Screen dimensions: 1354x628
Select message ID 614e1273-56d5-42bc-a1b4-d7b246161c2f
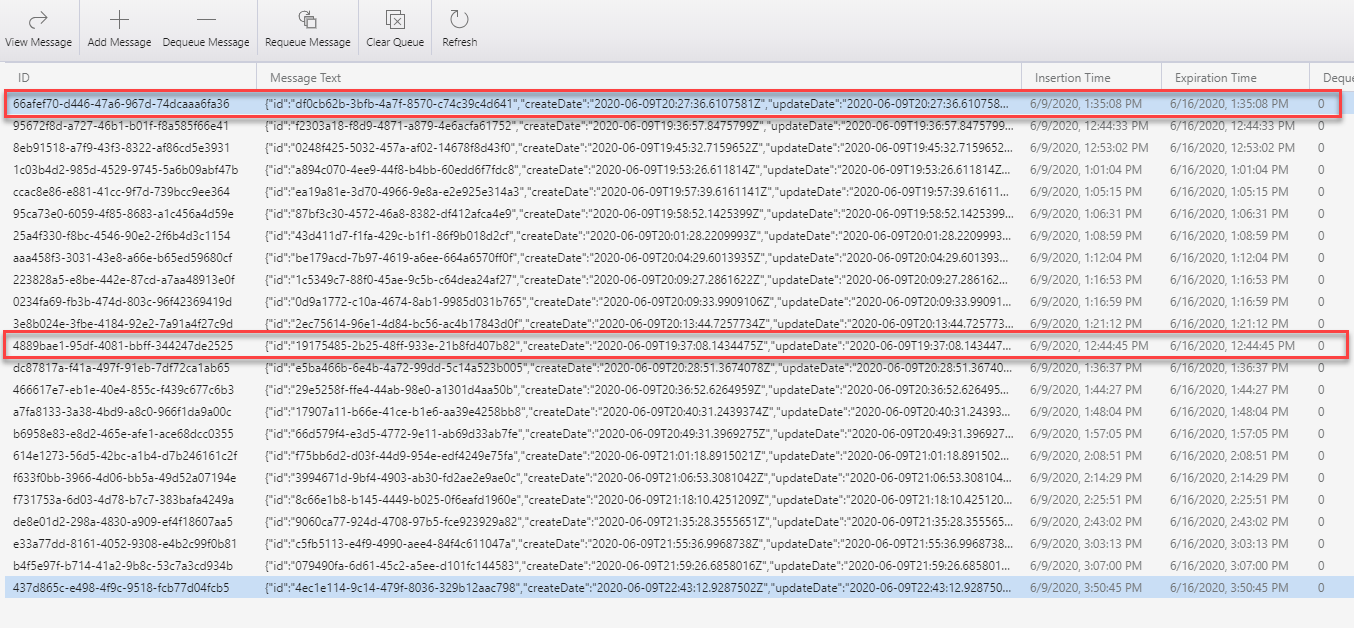click(x=123, y=456)
